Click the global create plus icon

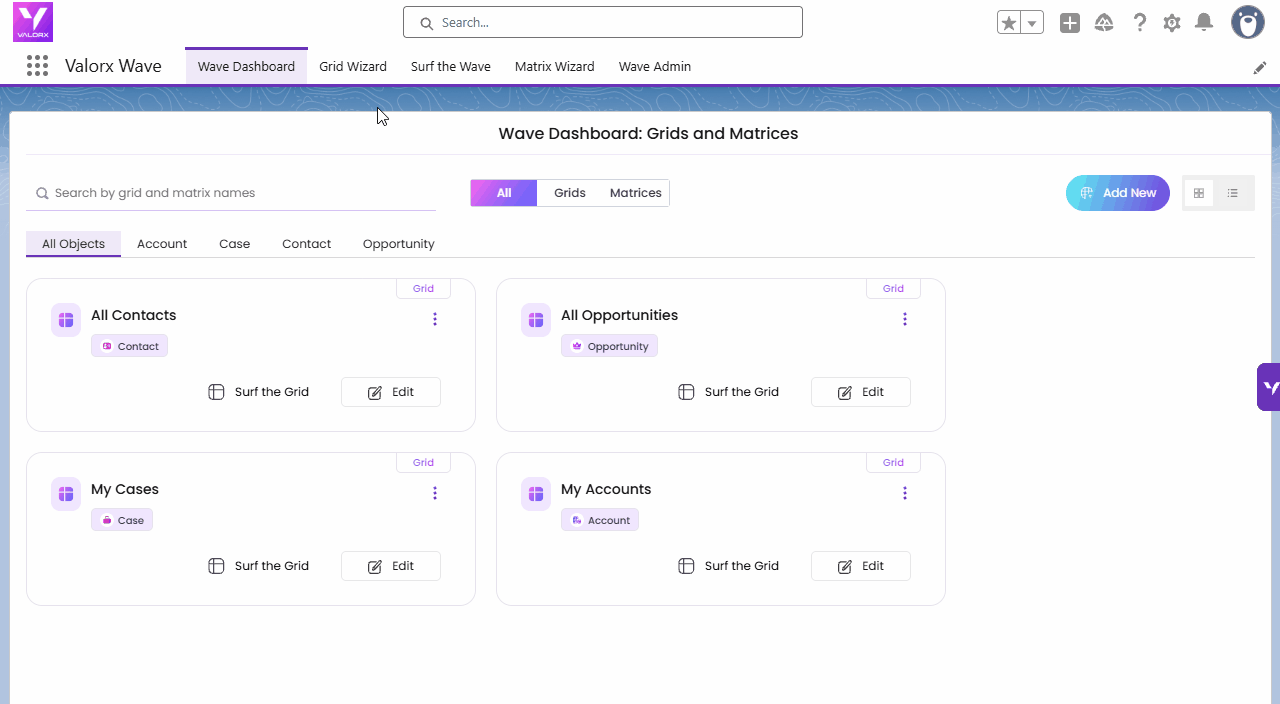pyautogui.click(x=1070, y=23)
